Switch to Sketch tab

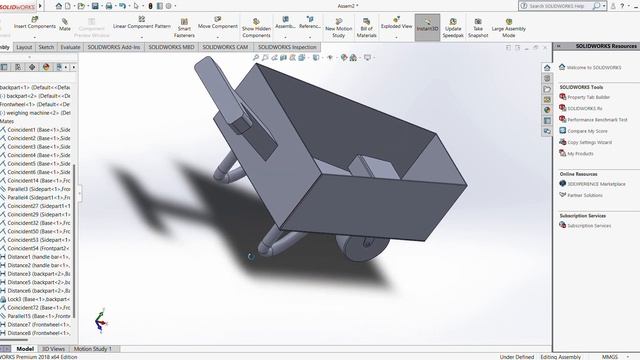[x=46, y=47]
